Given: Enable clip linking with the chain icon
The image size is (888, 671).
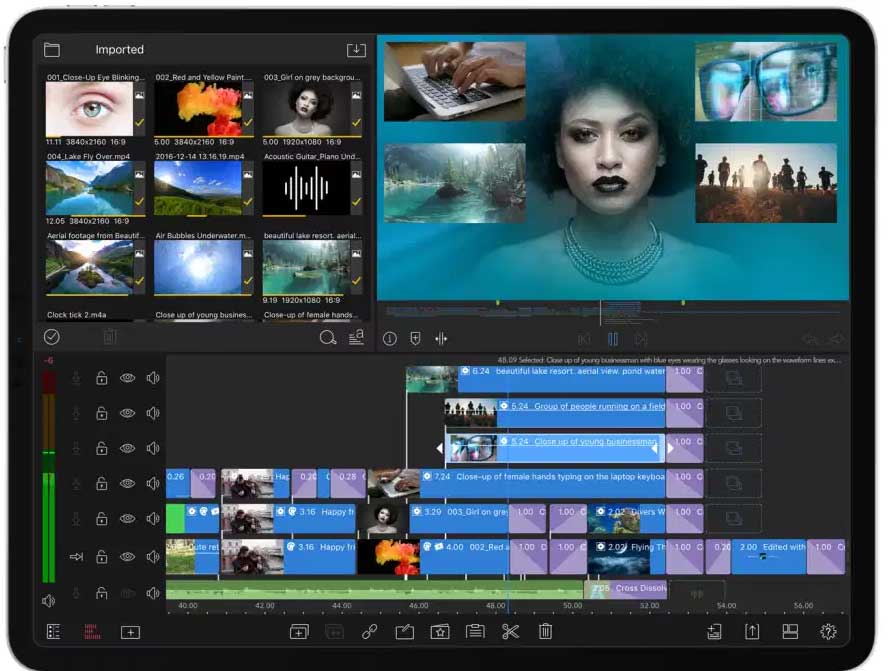Looking at the screenshot, I should pyautogui.click(x=370, y=632).
